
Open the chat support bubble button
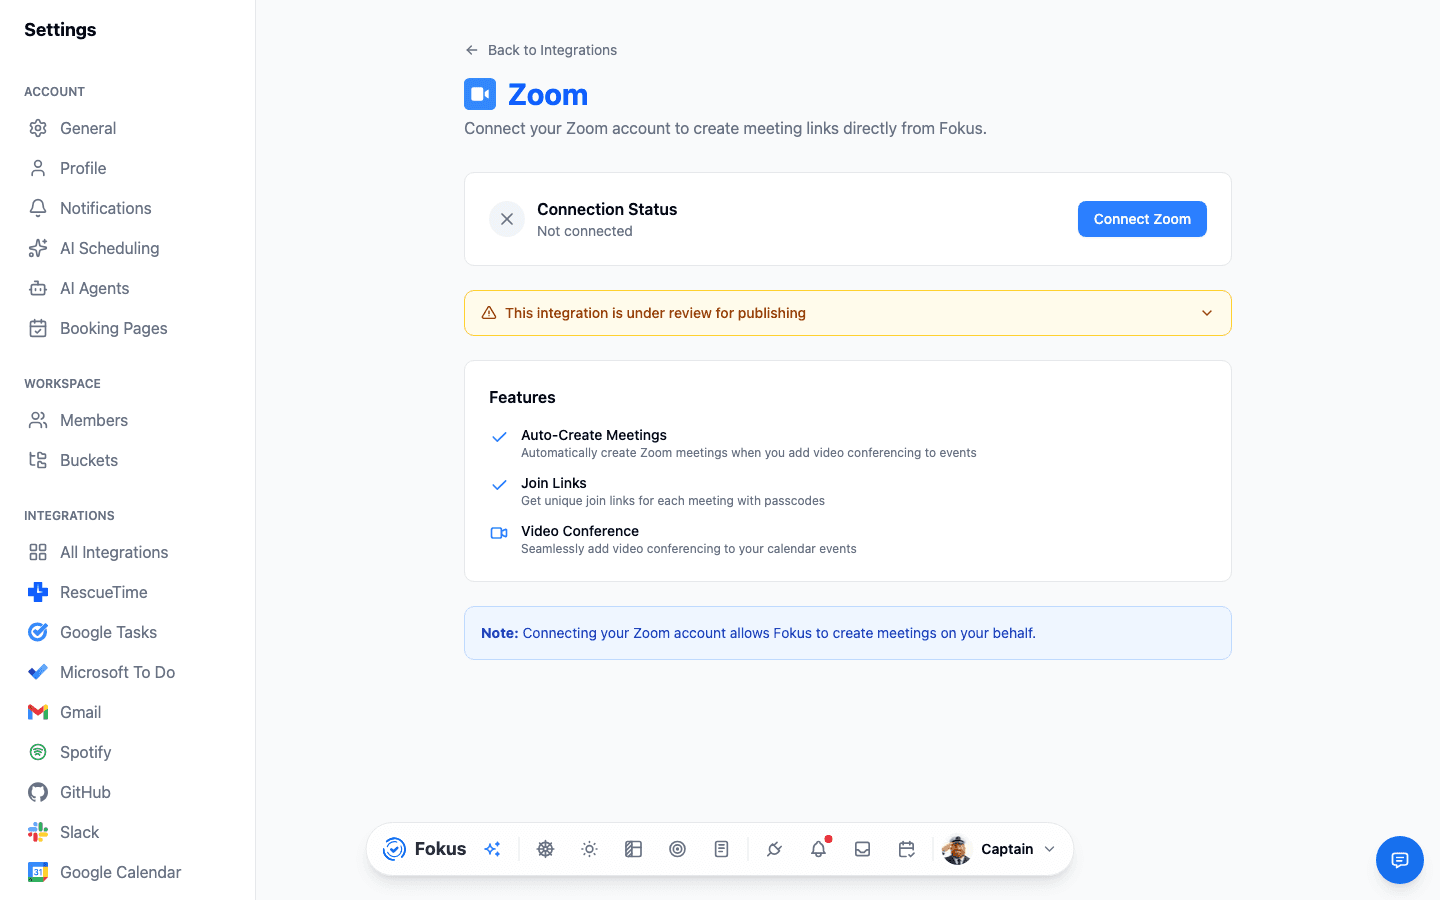(x=1400, y=860)
